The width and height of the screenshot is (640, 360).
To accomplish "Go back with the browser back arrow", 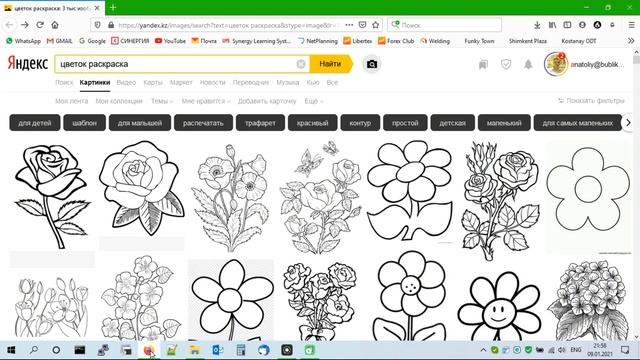I will tap(10, 25).
